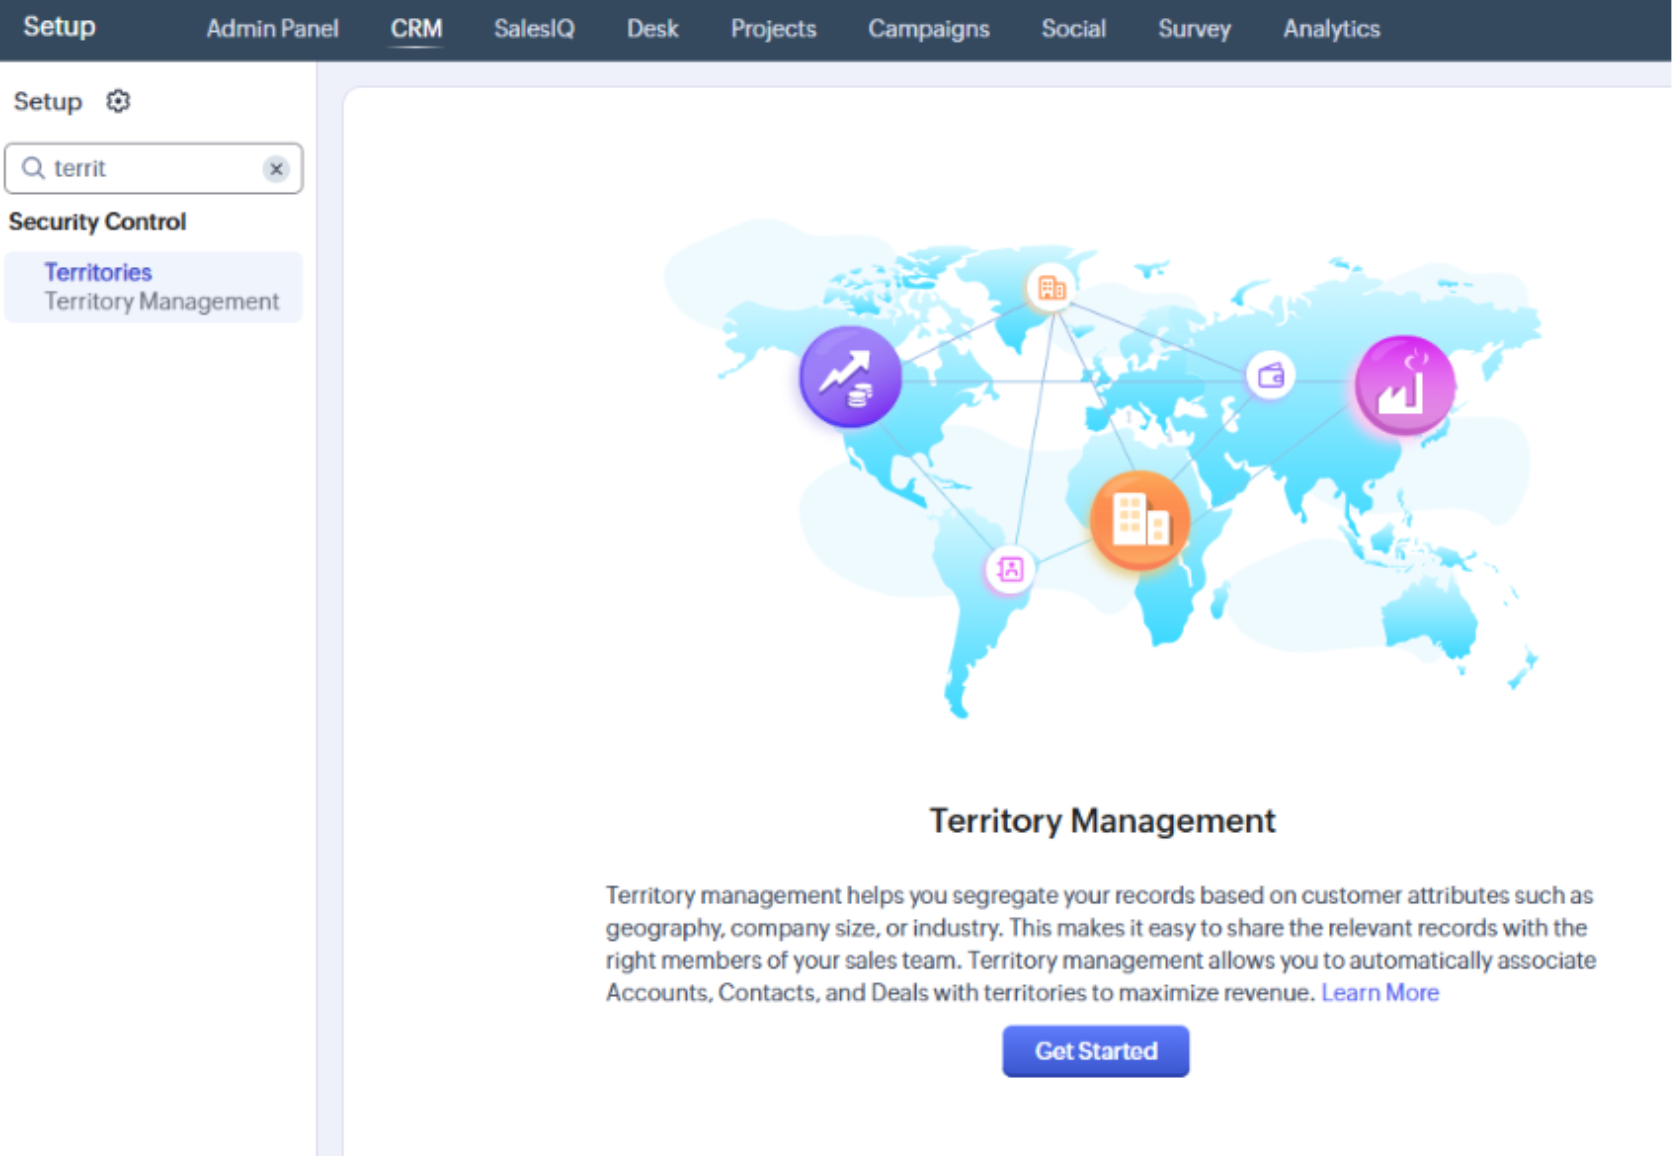Open the Analytics tab
Screen dimensions: 1672x1156
pyautogui.click(x=1331, y=29)
